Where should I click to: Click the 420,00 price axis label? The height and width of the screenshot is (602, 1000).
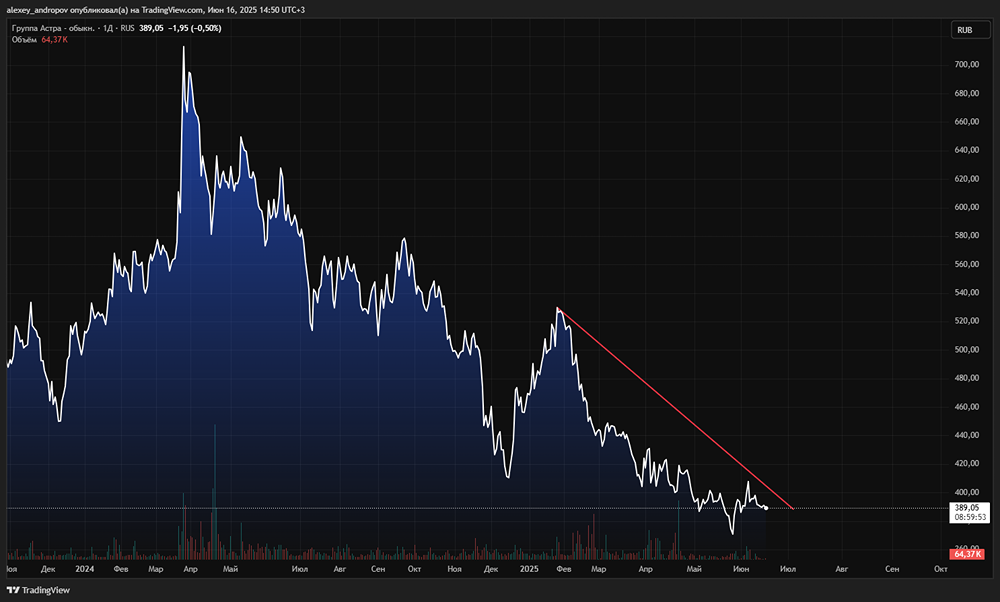(967, 463)
